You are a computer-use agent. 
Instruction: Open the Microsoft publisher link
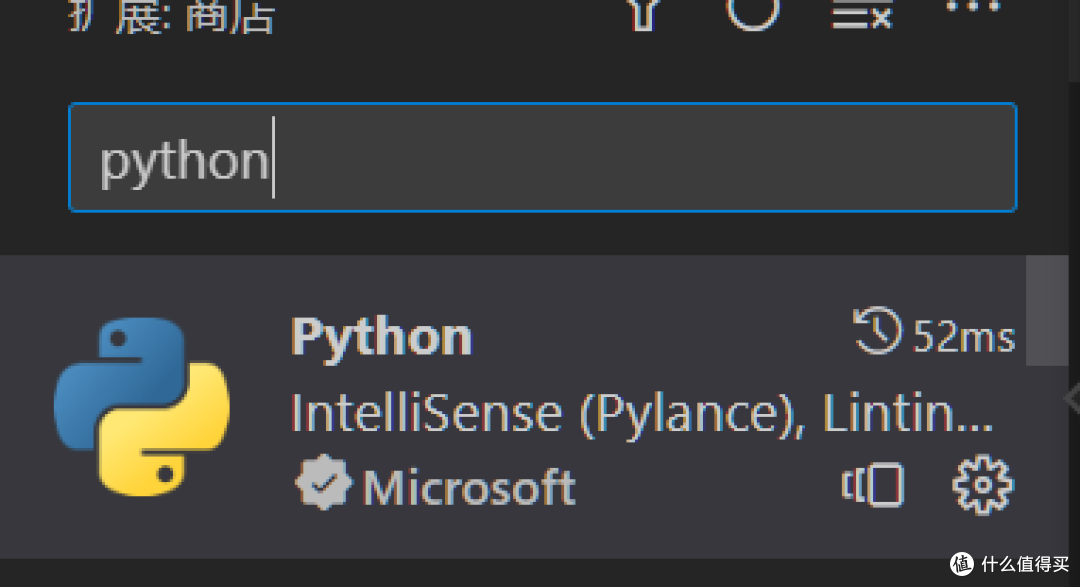(468, 487)
